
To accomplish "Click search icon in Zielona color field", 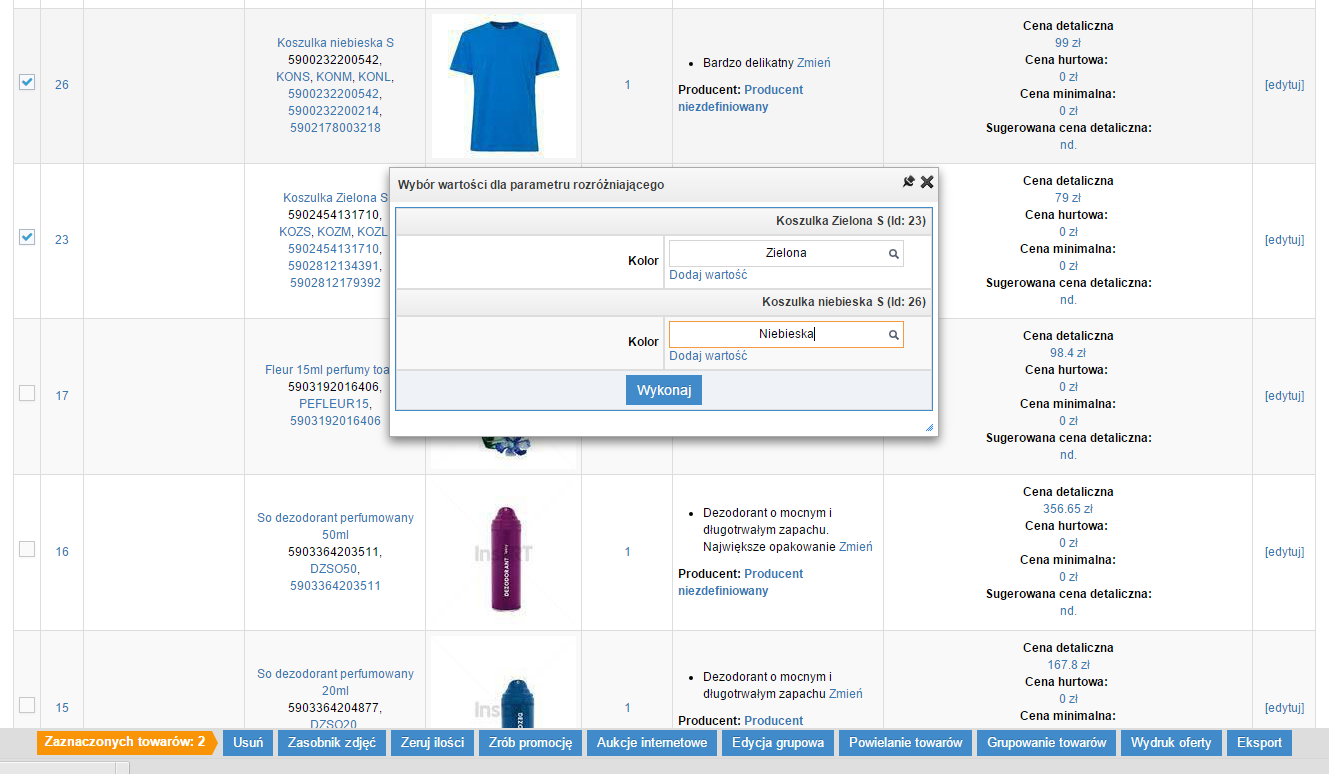I will [x=894, y=254].
